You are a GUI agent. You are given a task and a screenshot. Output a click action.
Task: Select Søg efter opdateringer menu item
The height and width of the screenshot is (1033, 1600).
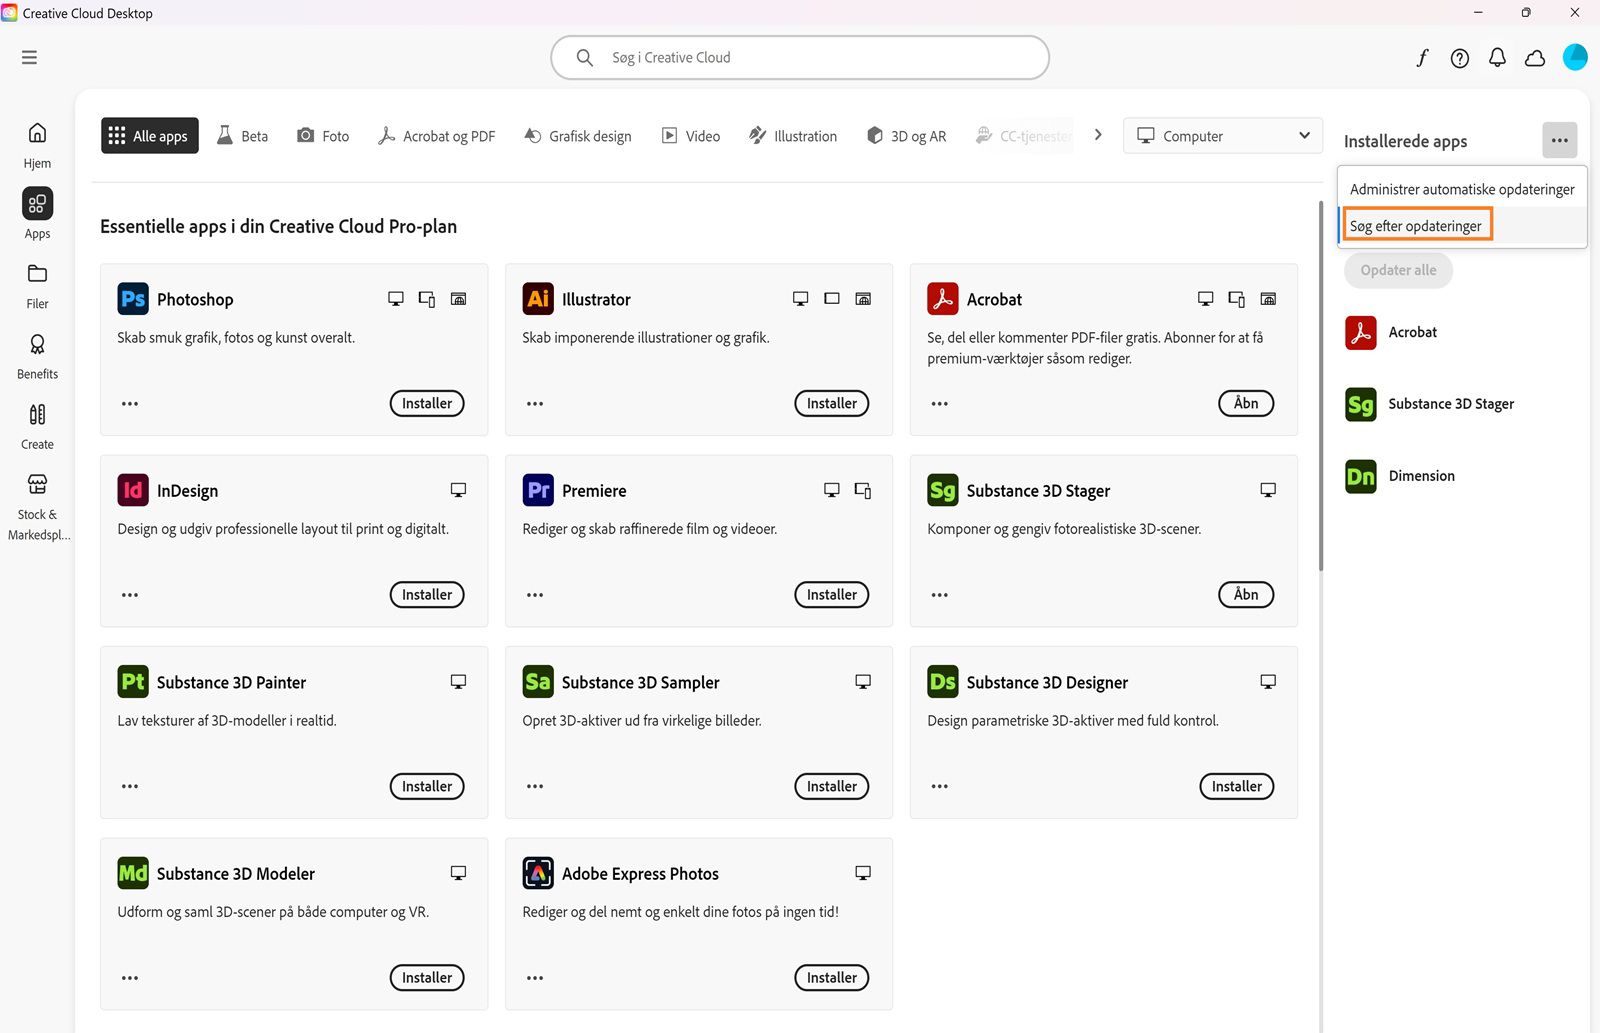(1416, 225)
